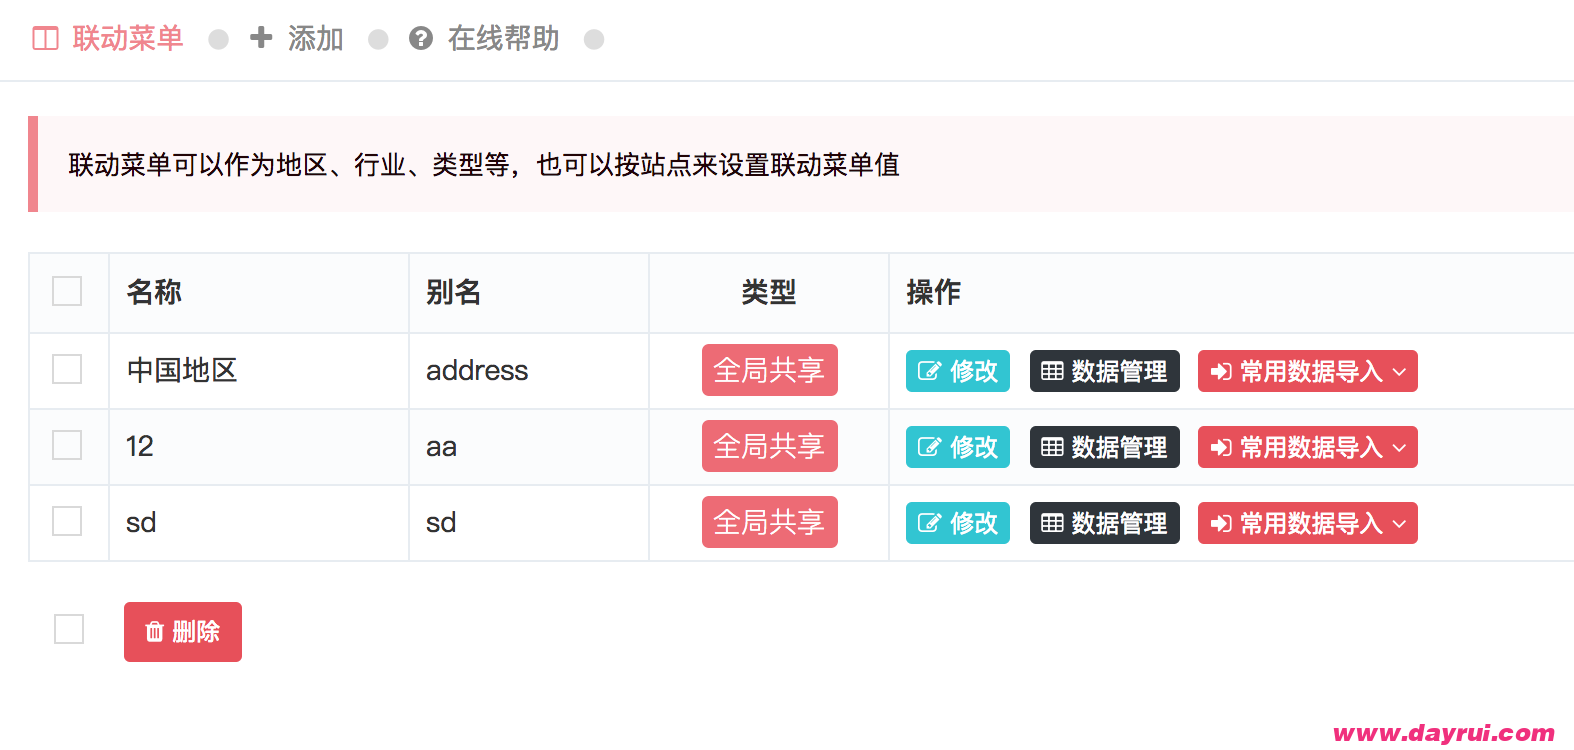Click the question mark icon beside 在线帮助

421,38
